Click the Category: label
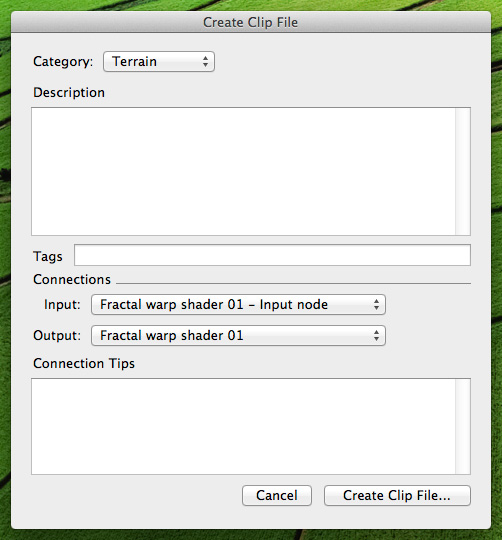This screenshot has width=502, height=540. 63,62
